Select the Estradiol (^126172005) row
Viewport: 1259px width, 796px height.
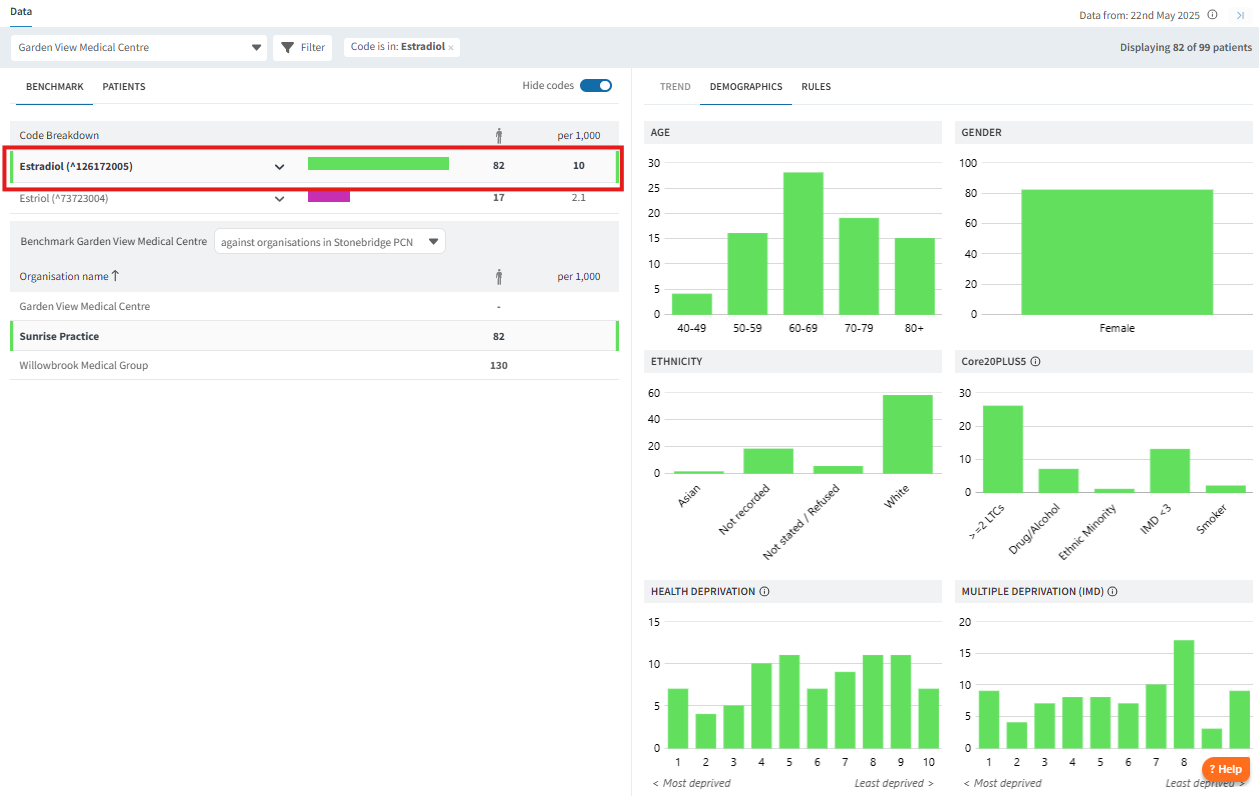(314, 166)
